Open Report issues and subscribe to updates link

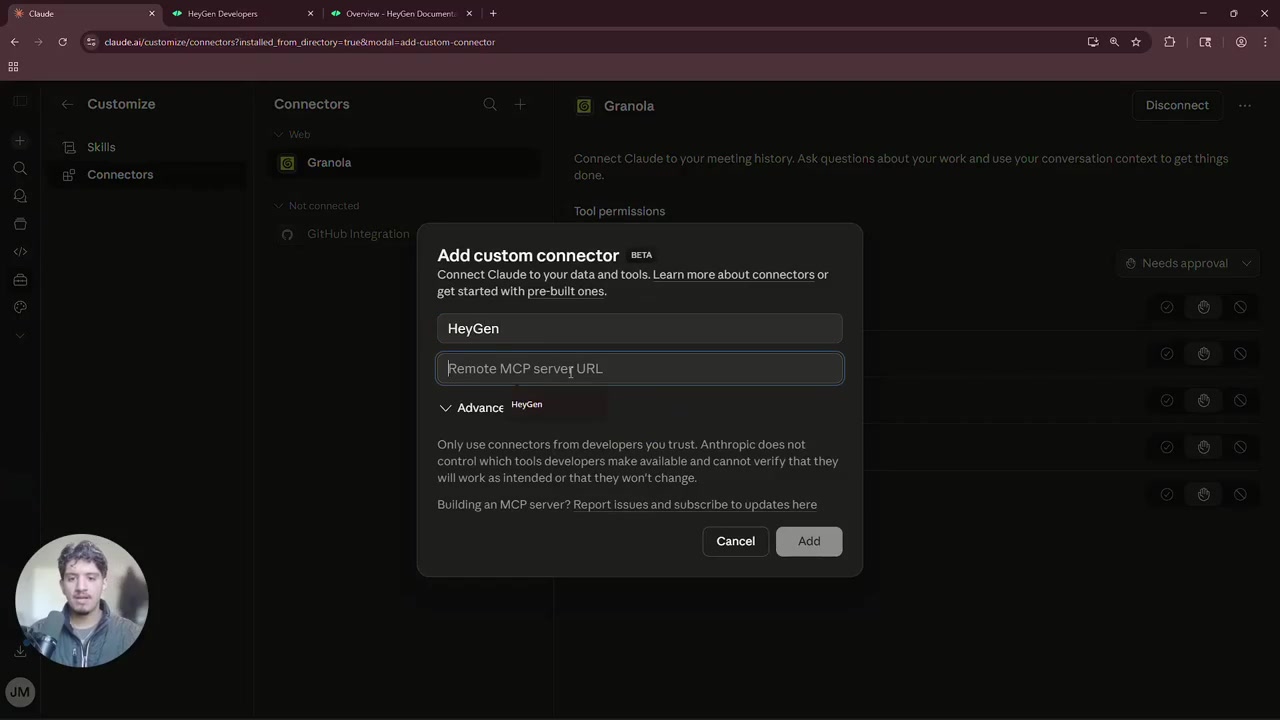[x=695, y=505]
